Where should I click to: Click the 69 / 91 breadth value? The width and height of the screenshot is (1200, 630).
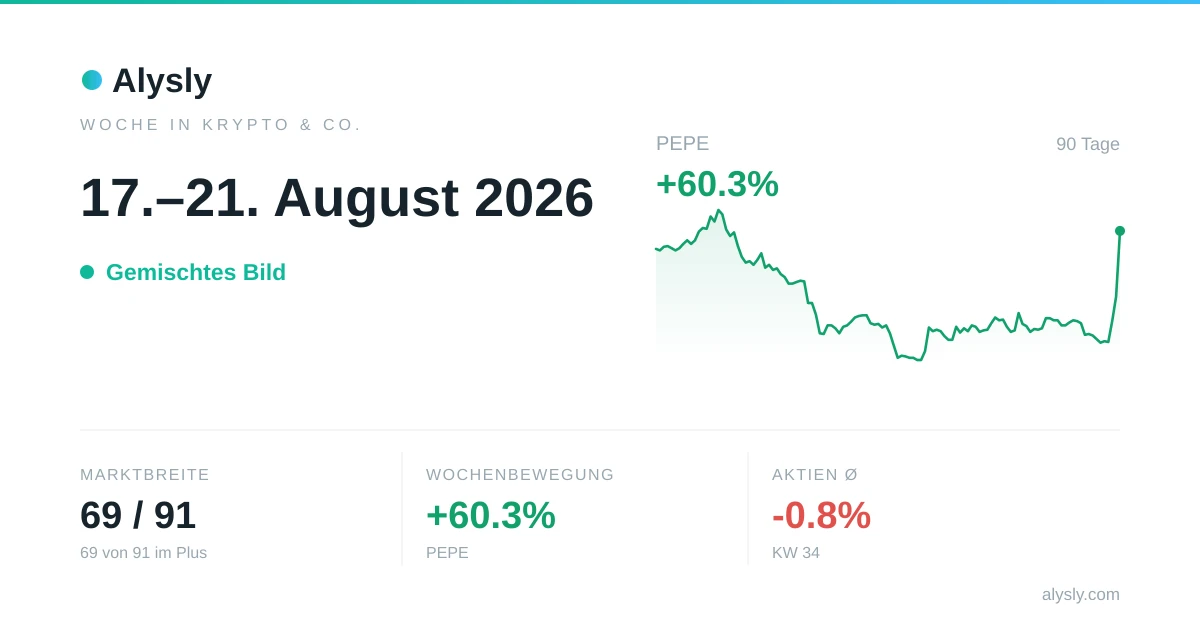click(138, 515)
